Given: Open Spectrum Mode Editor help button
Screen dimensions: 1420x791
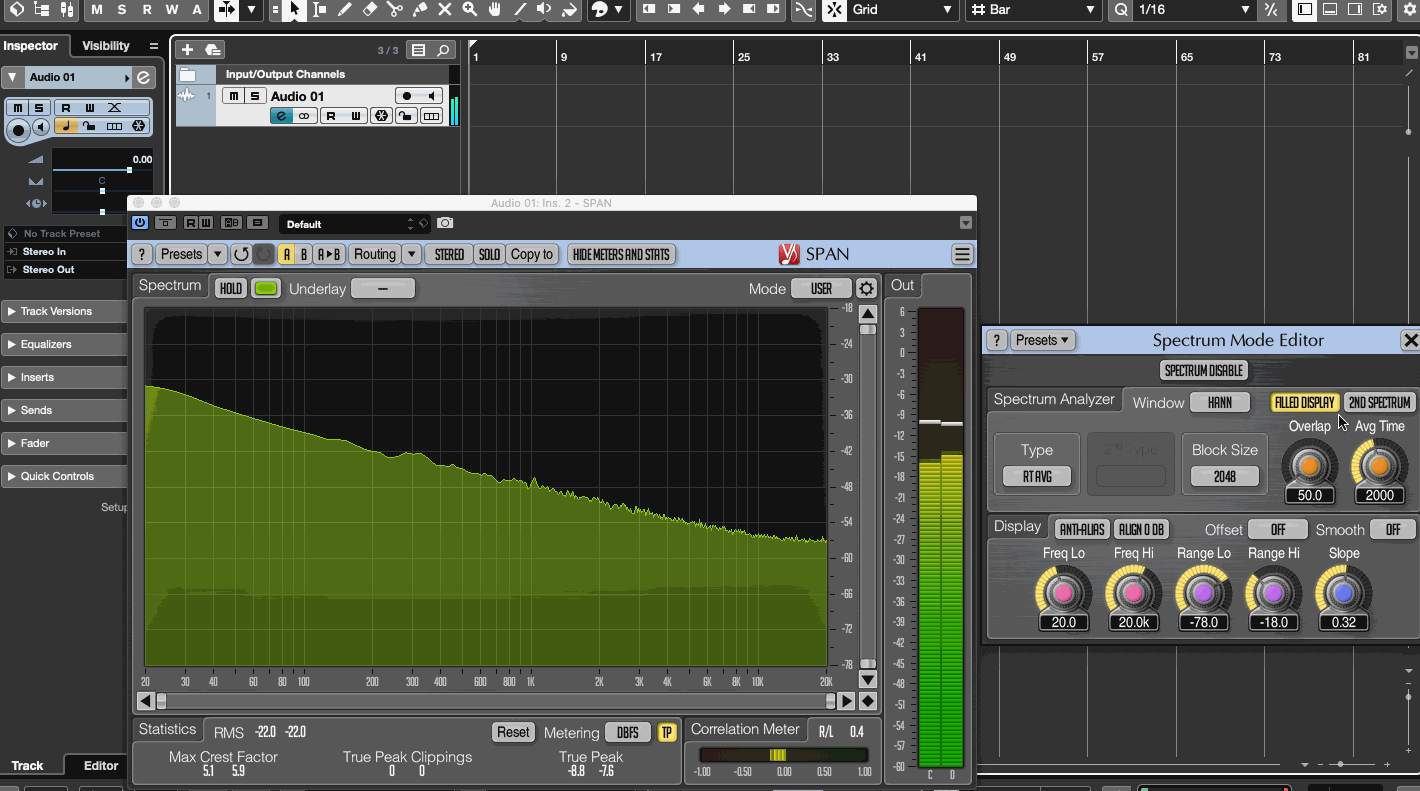Looking at the screenshot, I should pos(996,340).
